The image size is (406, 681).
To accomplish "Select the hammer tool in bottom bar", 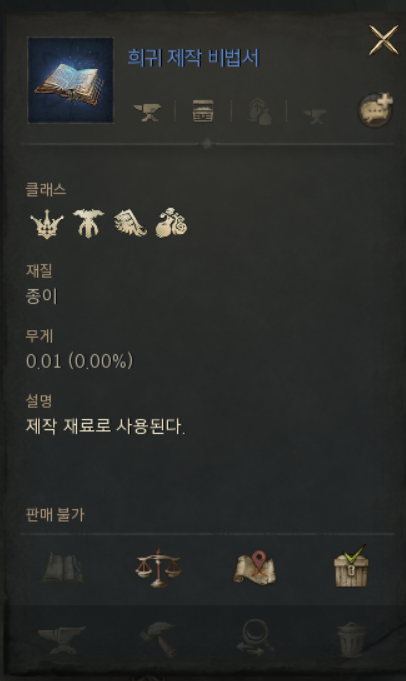I will click(158, 639).
